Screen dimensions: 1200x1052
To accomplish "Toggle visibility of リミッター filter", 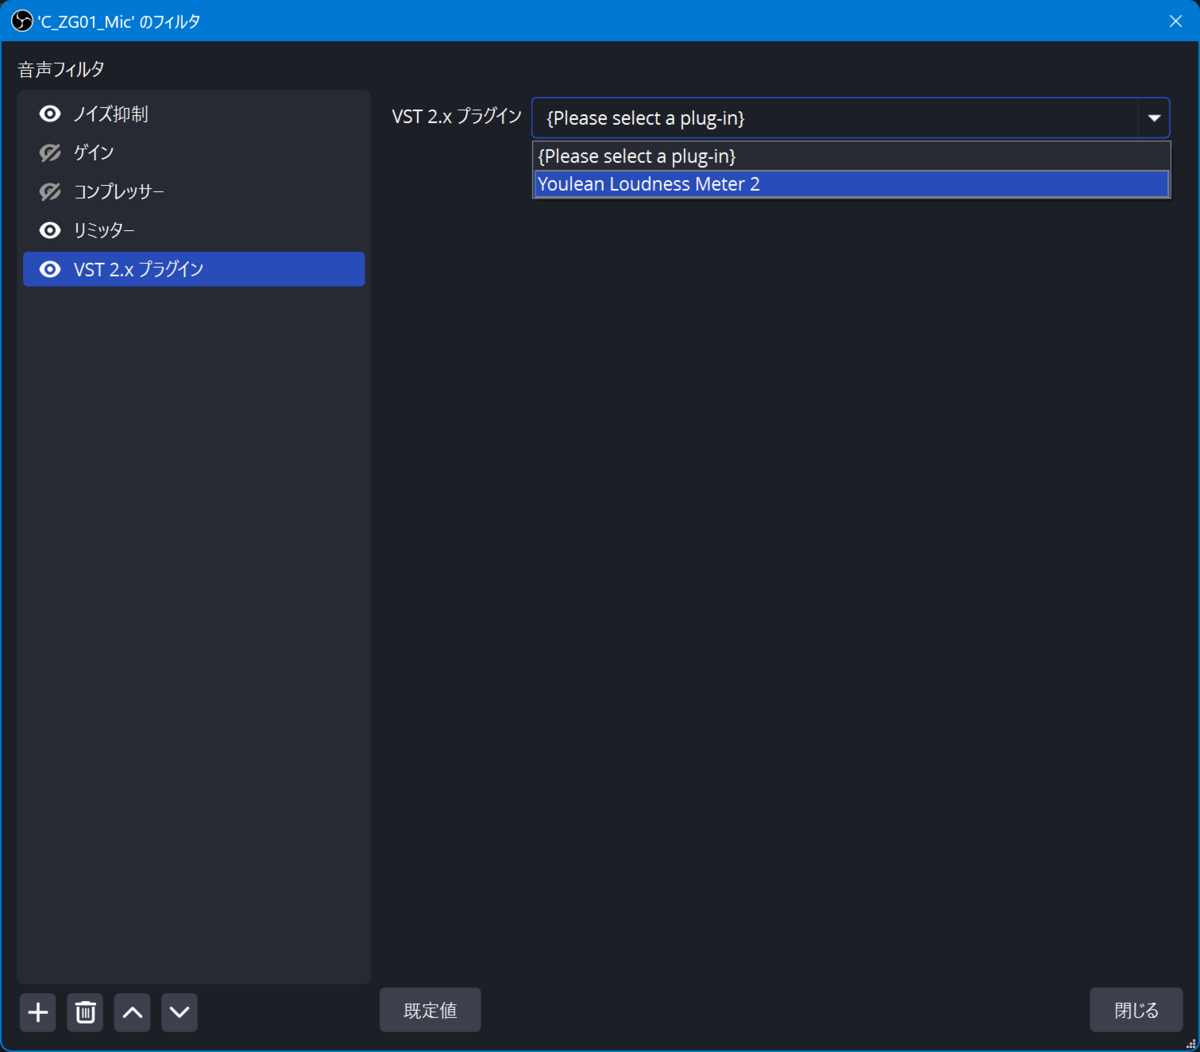I will click(x=50, y=230).
